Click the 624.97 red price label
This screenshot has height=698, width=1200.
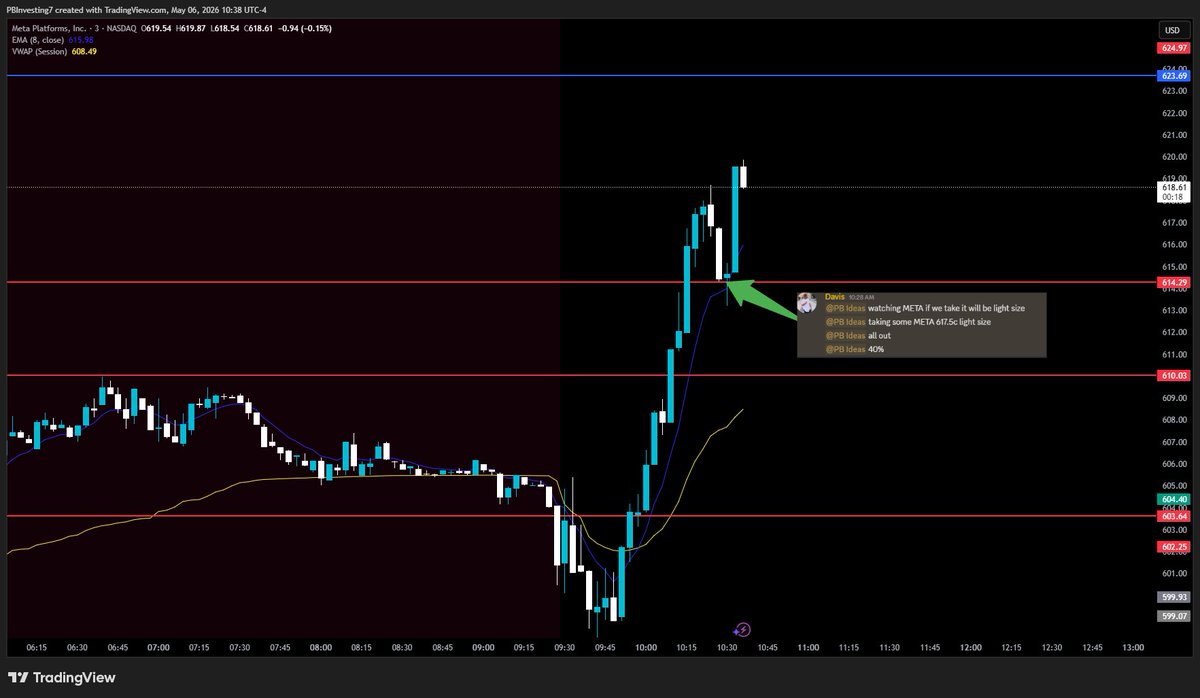(x=1173, y=48)
